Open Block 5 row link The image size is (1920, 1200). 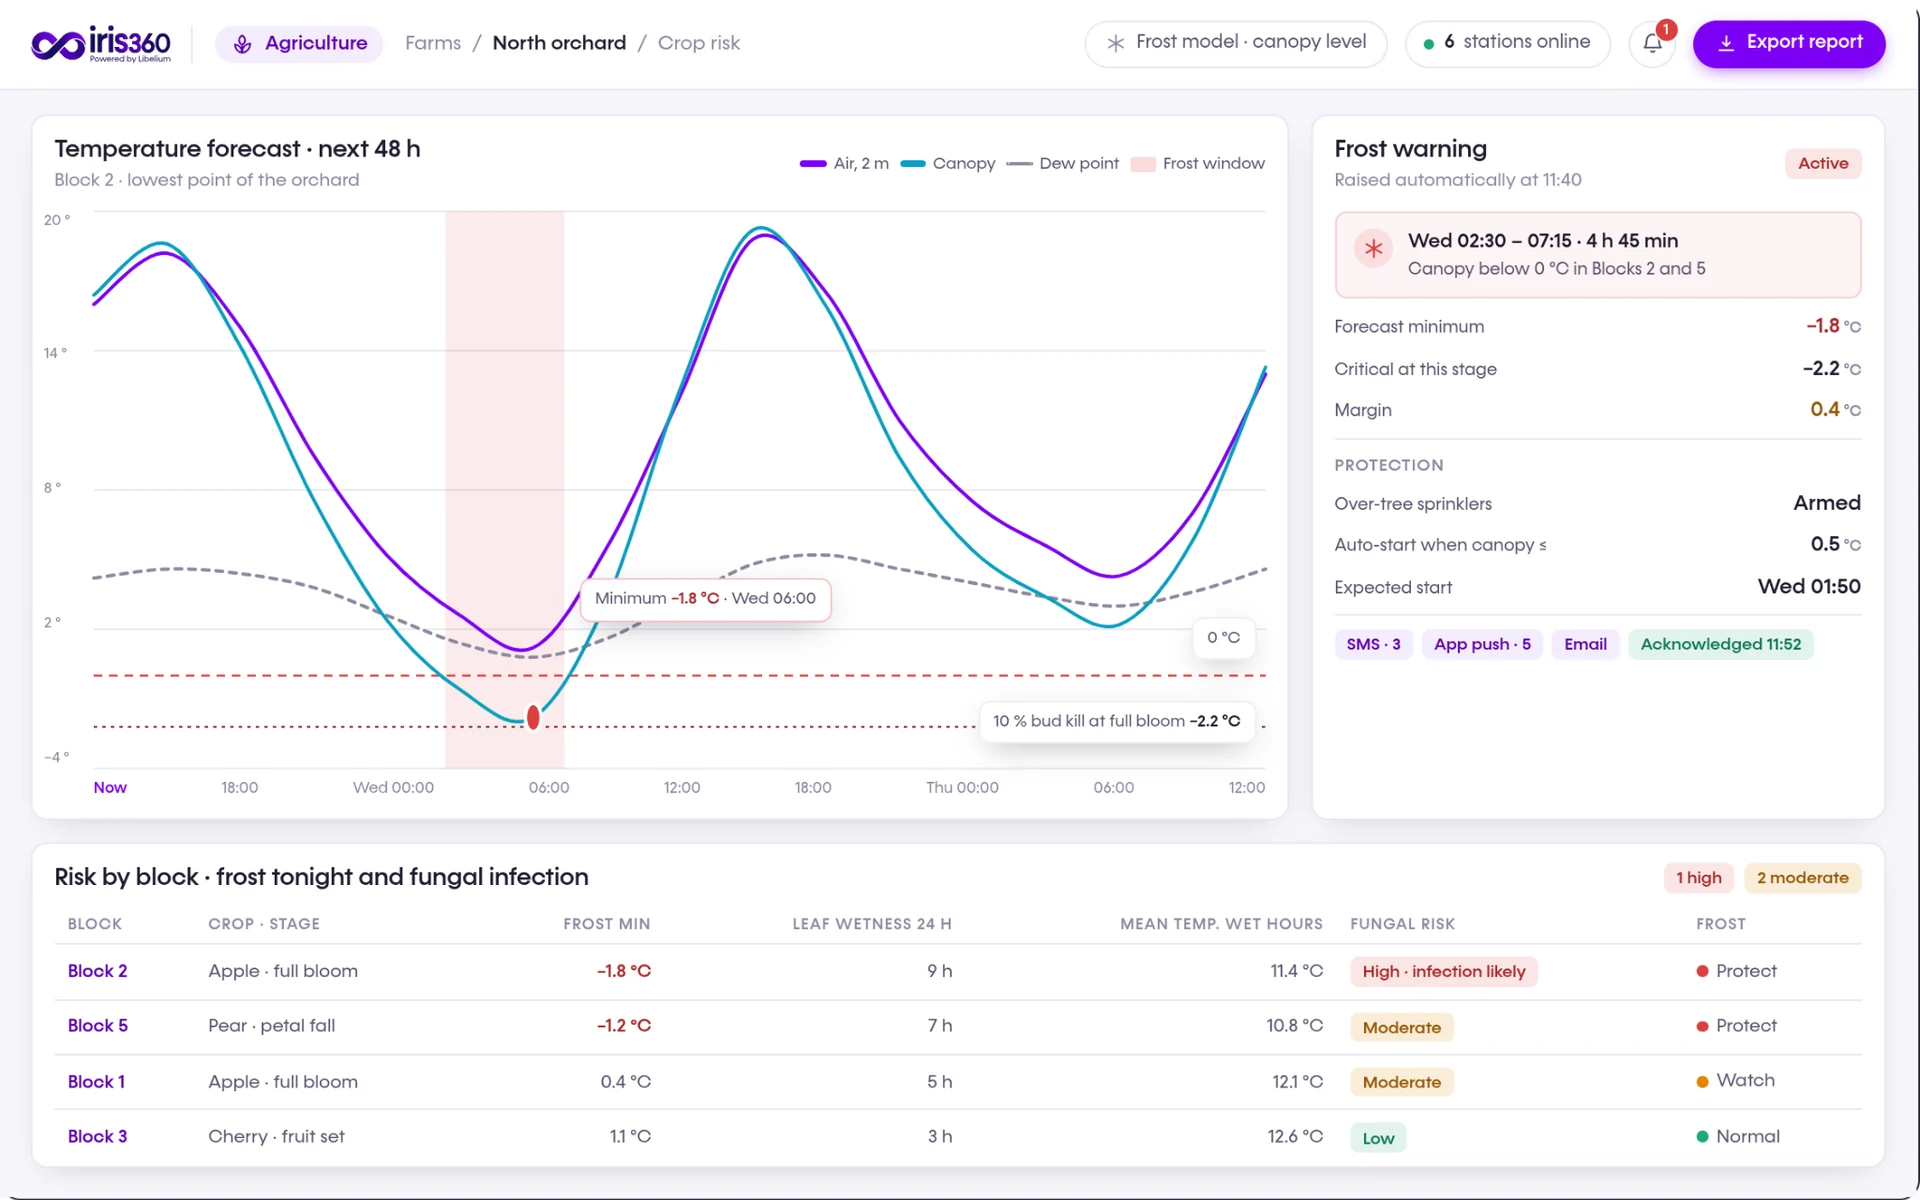pos(97,1026)
